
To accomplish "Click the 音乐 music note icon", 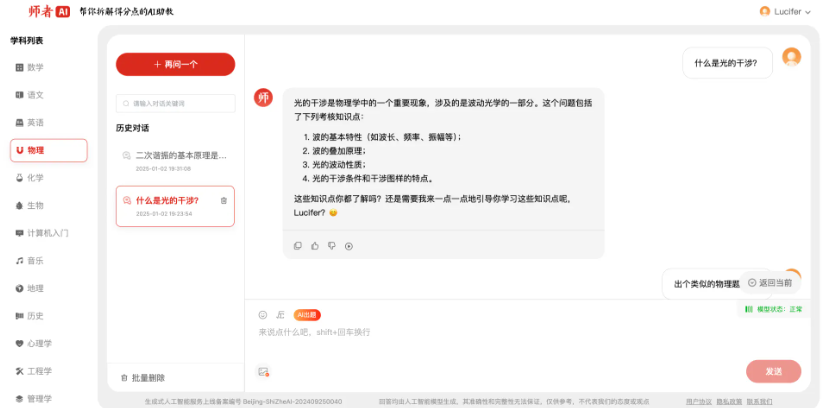I will click(x=19, y=261).
